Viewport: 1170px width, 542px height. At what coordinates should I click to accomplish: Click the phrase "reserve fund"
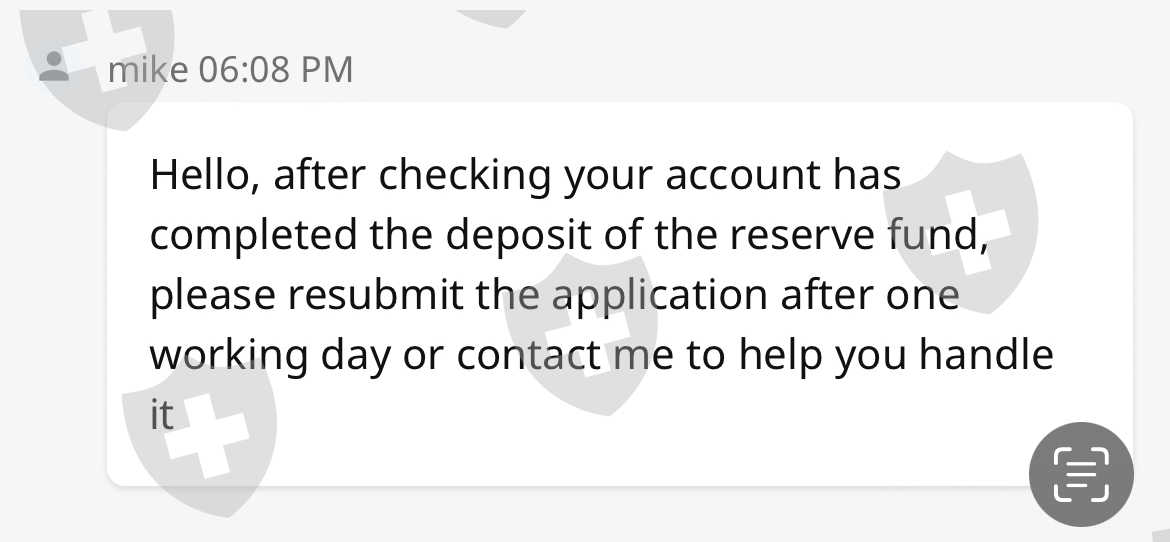coord(859,235)
